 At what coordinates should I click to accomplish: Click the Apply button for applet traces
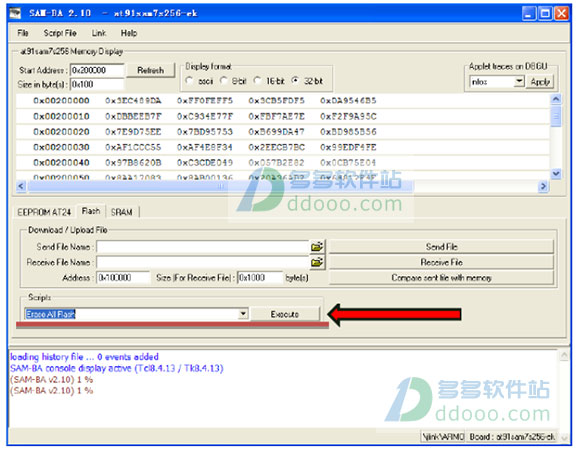540,82
